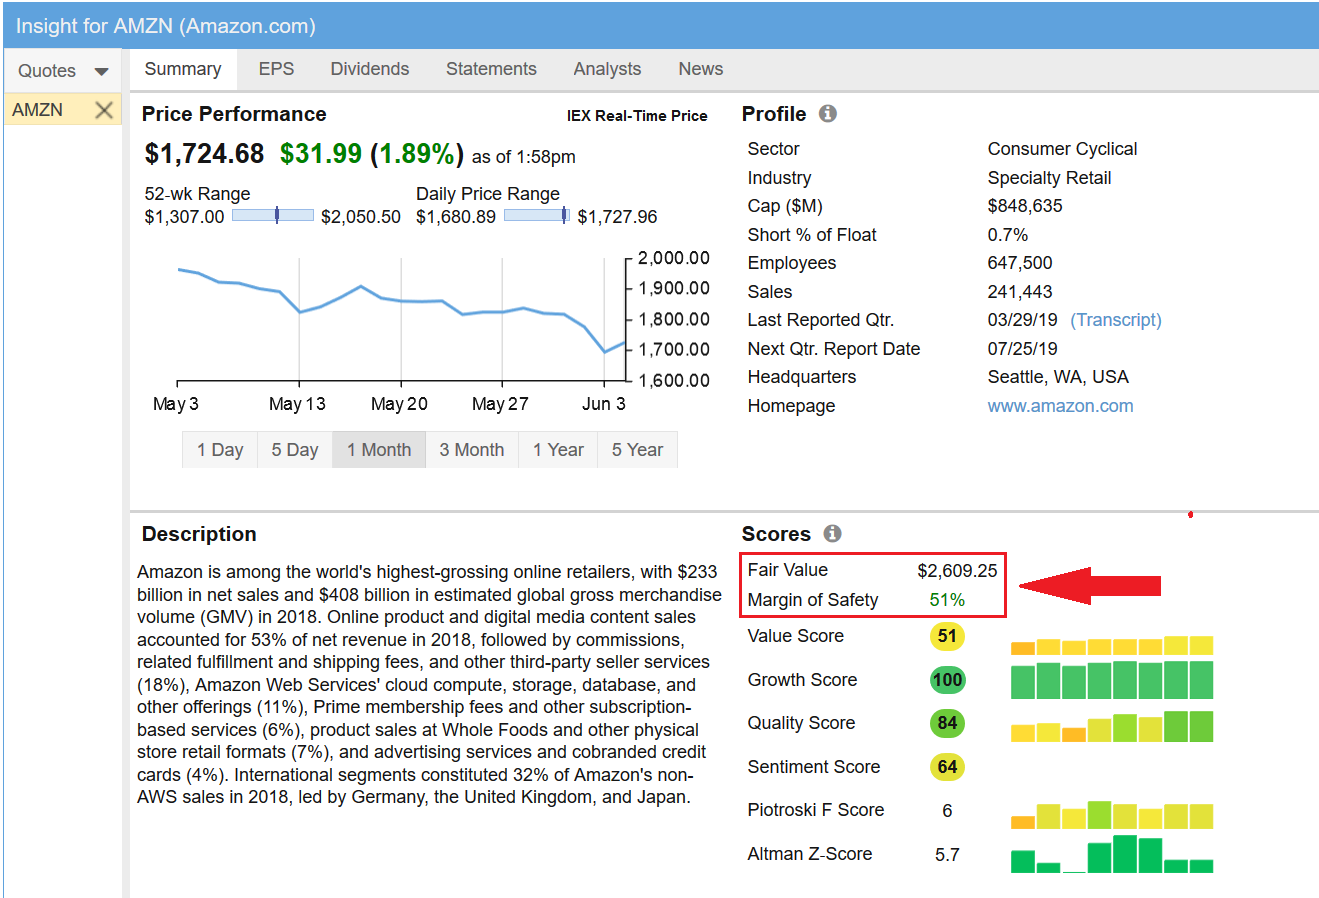Remove AMZN with the X icon
Viewport: 1319px width, 898px height.
point(104,110)
